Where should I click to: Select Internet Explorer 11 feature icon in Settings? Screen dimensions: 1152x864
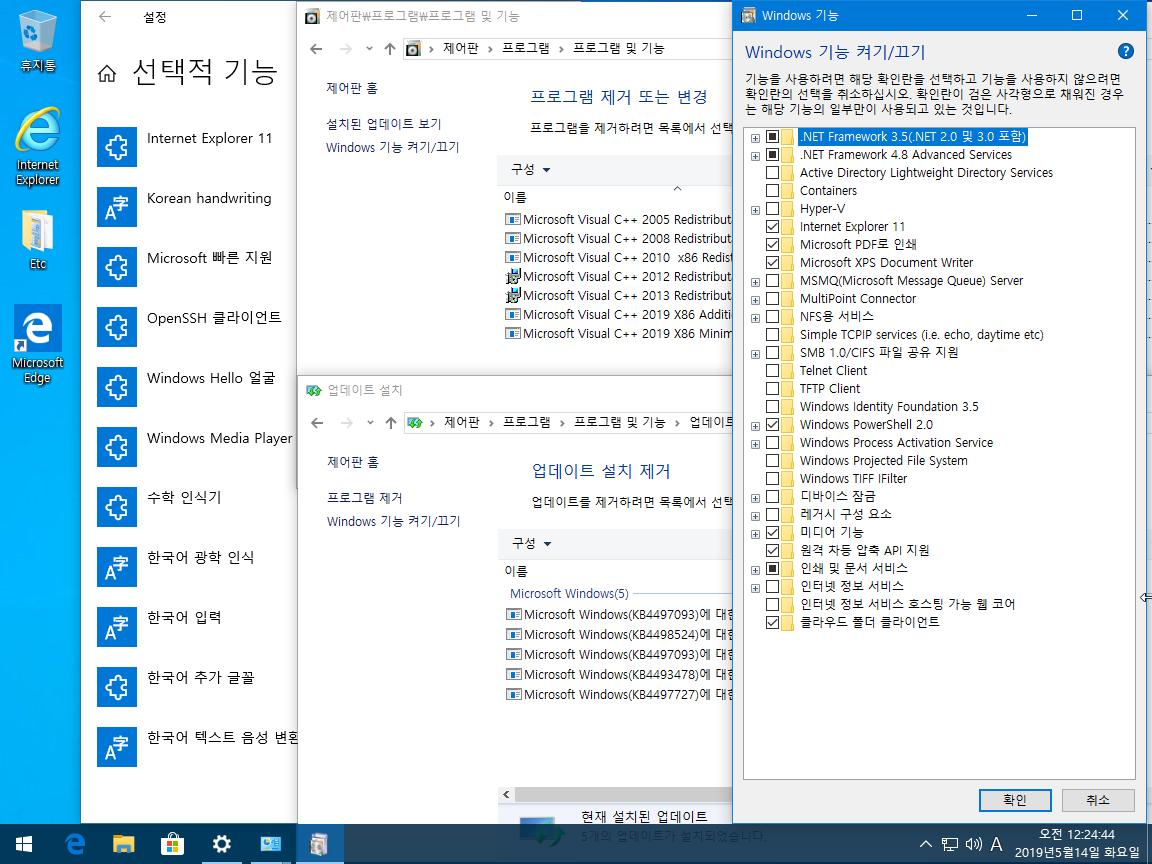(x=117, y=147)
